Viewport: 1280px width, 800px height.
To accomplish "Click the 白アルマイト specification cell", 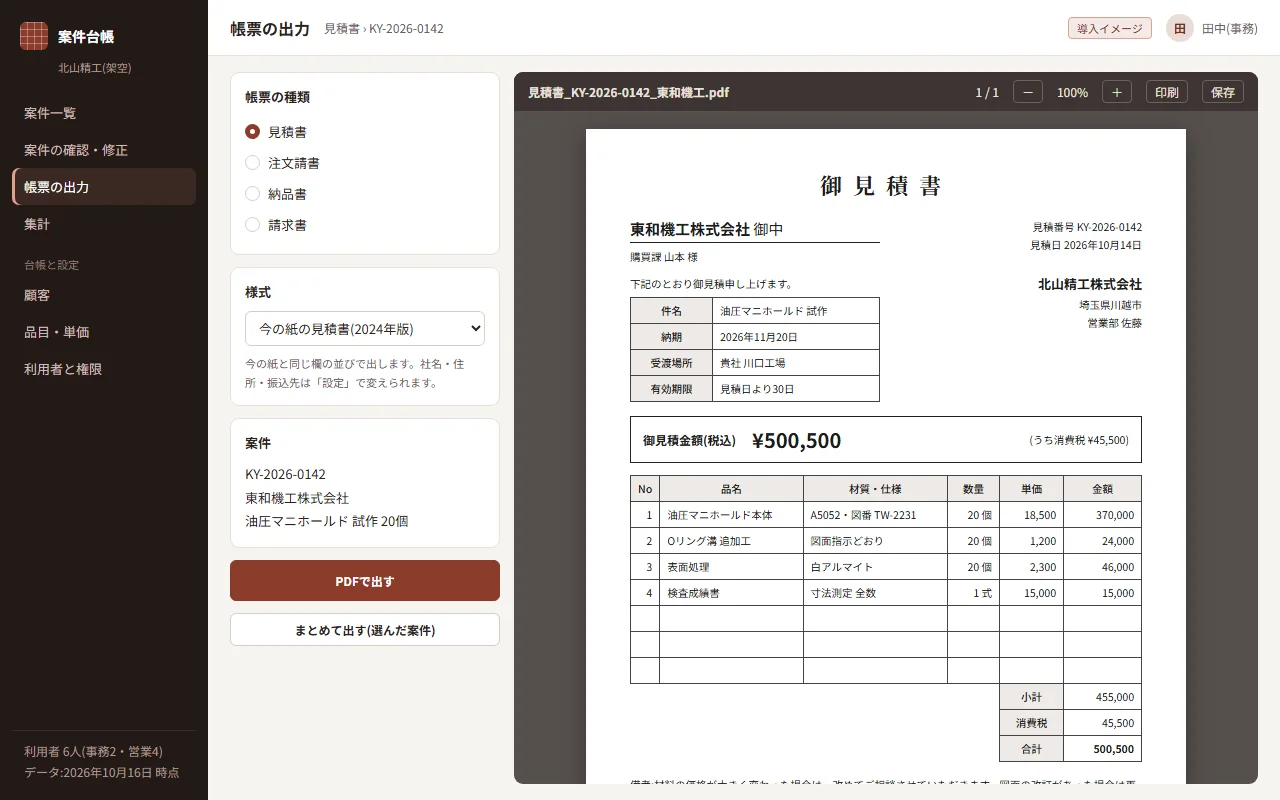I will [x=875, y=567].
